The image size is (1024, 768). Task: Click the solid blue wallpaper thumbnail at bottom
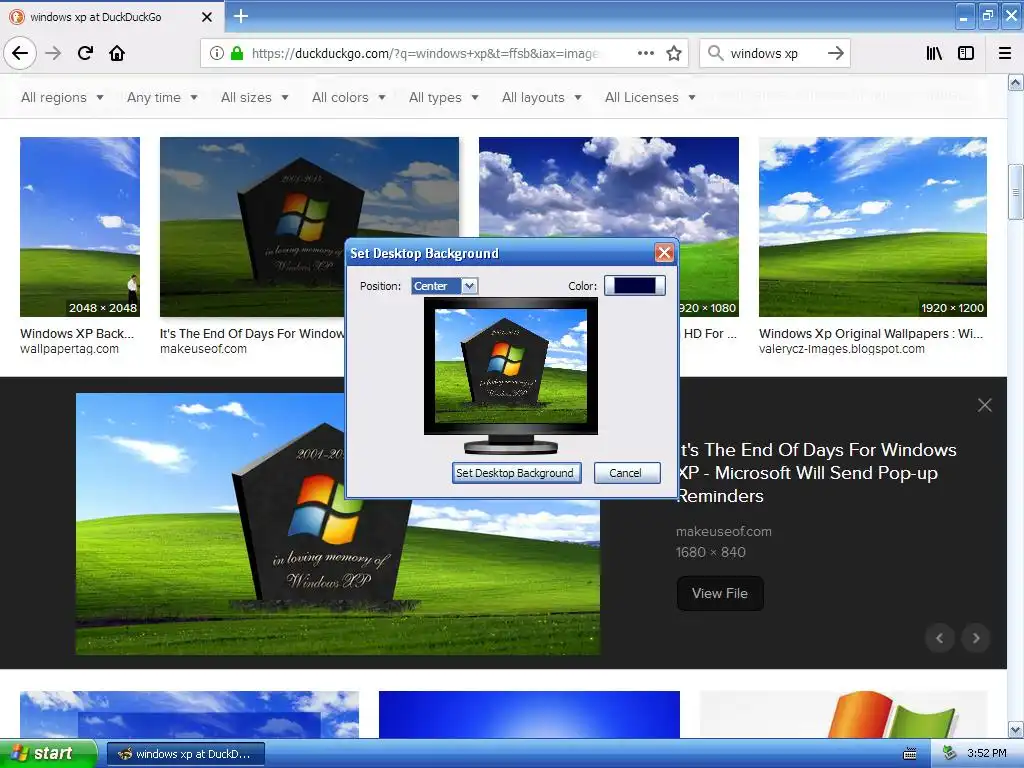point(529,714)
